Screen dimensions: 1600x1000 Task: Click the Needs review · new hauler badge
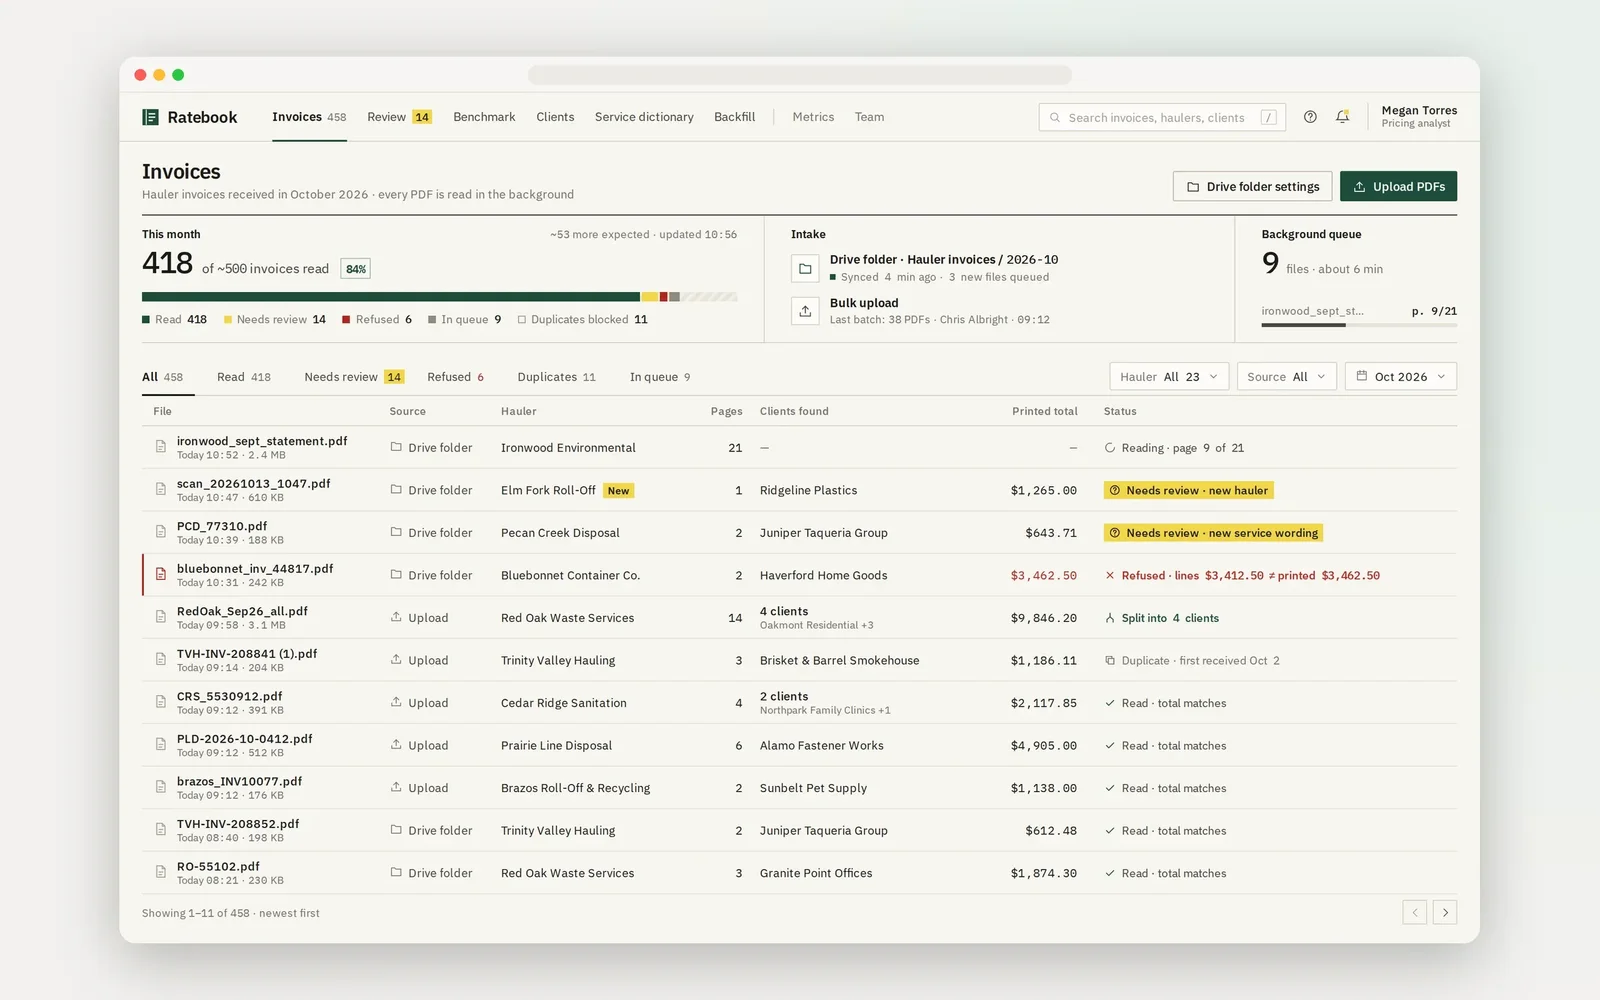coord(1188,490)
